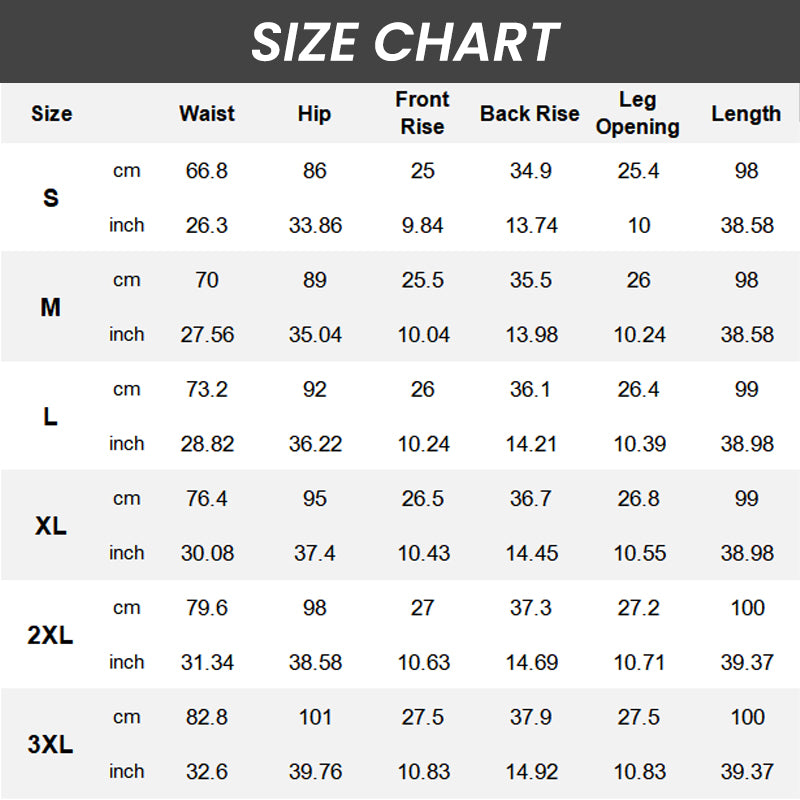Select the 2XL size row label
Screen dimensions: 800x800
click(51, 635)
